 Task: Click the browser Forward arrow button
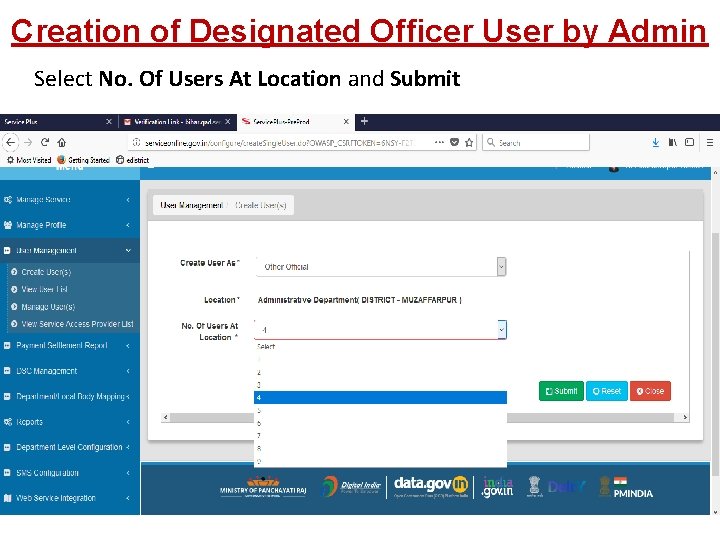click(x=28, y=142)
